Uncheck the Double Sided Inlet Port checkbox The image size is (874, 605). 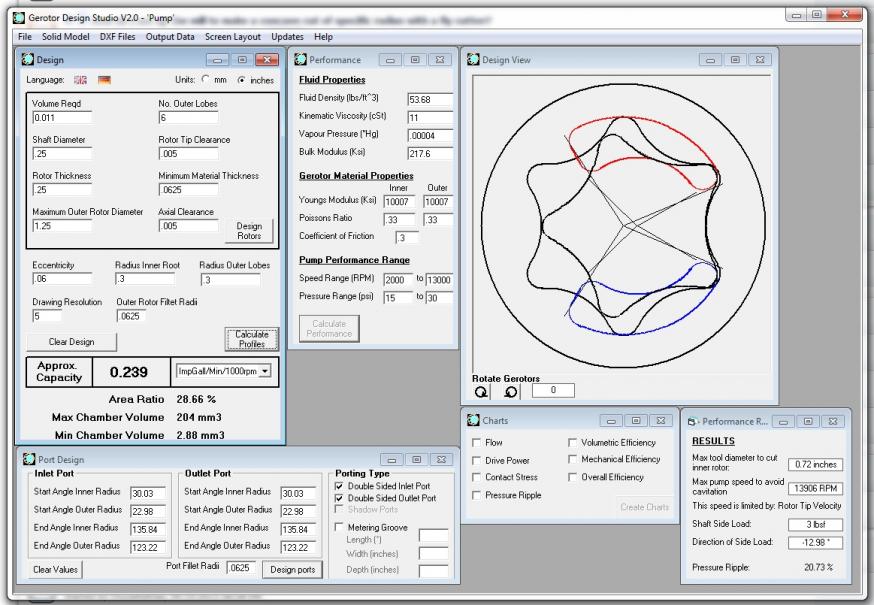[341, 486]
